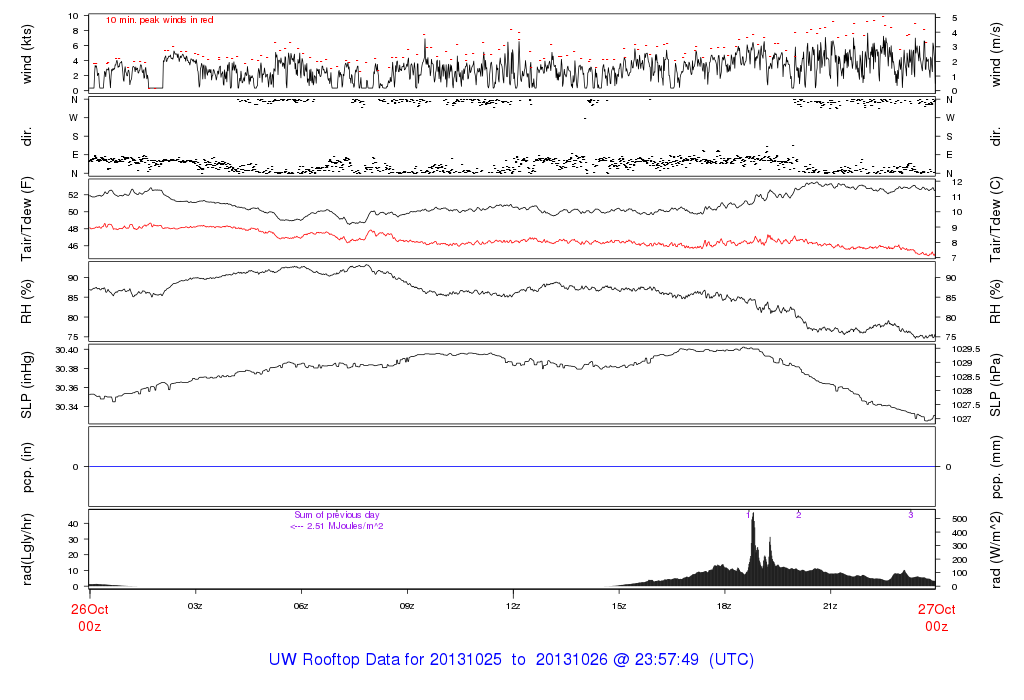
Task: Click the 'rad (W/m^2)' right axis label
Action: [996, 548]
